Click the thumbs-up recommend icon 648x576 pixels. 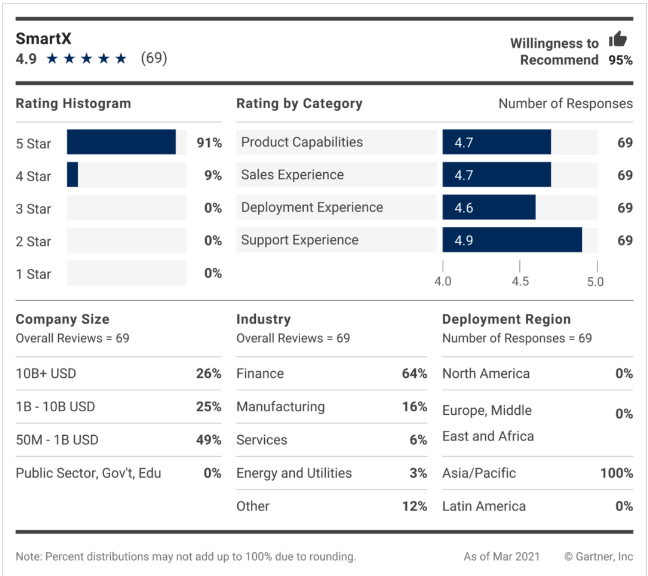(x=618, y=40)
